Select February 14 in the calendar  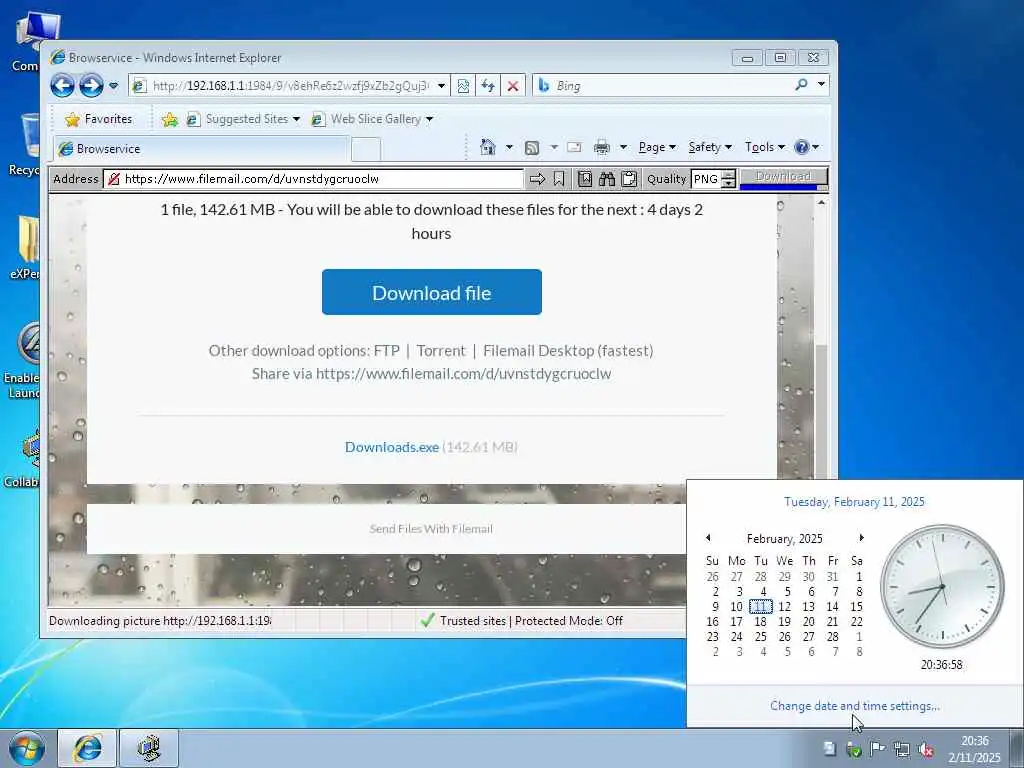(x=832, y=607)
